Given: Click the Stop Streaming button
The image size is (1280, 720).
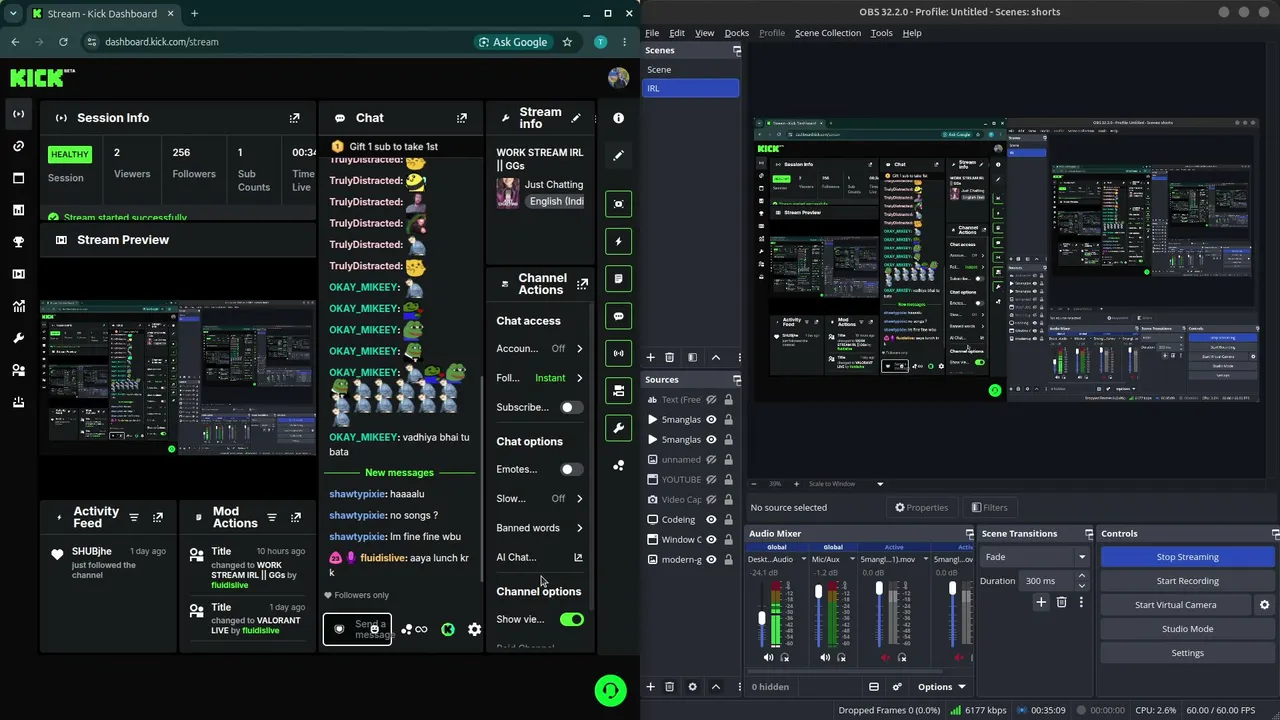Looking at the screenshot, I should pos(1188,557).
